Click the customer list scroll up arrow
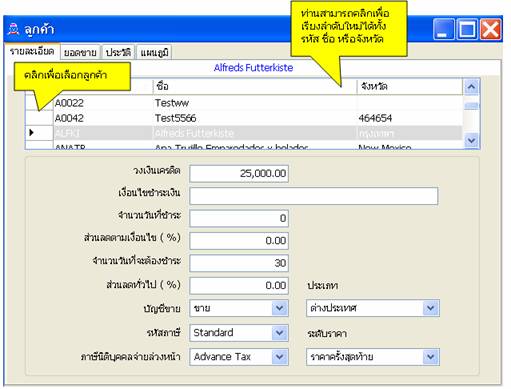The height and width of the screenshot is (389, 511). (471, 87)
